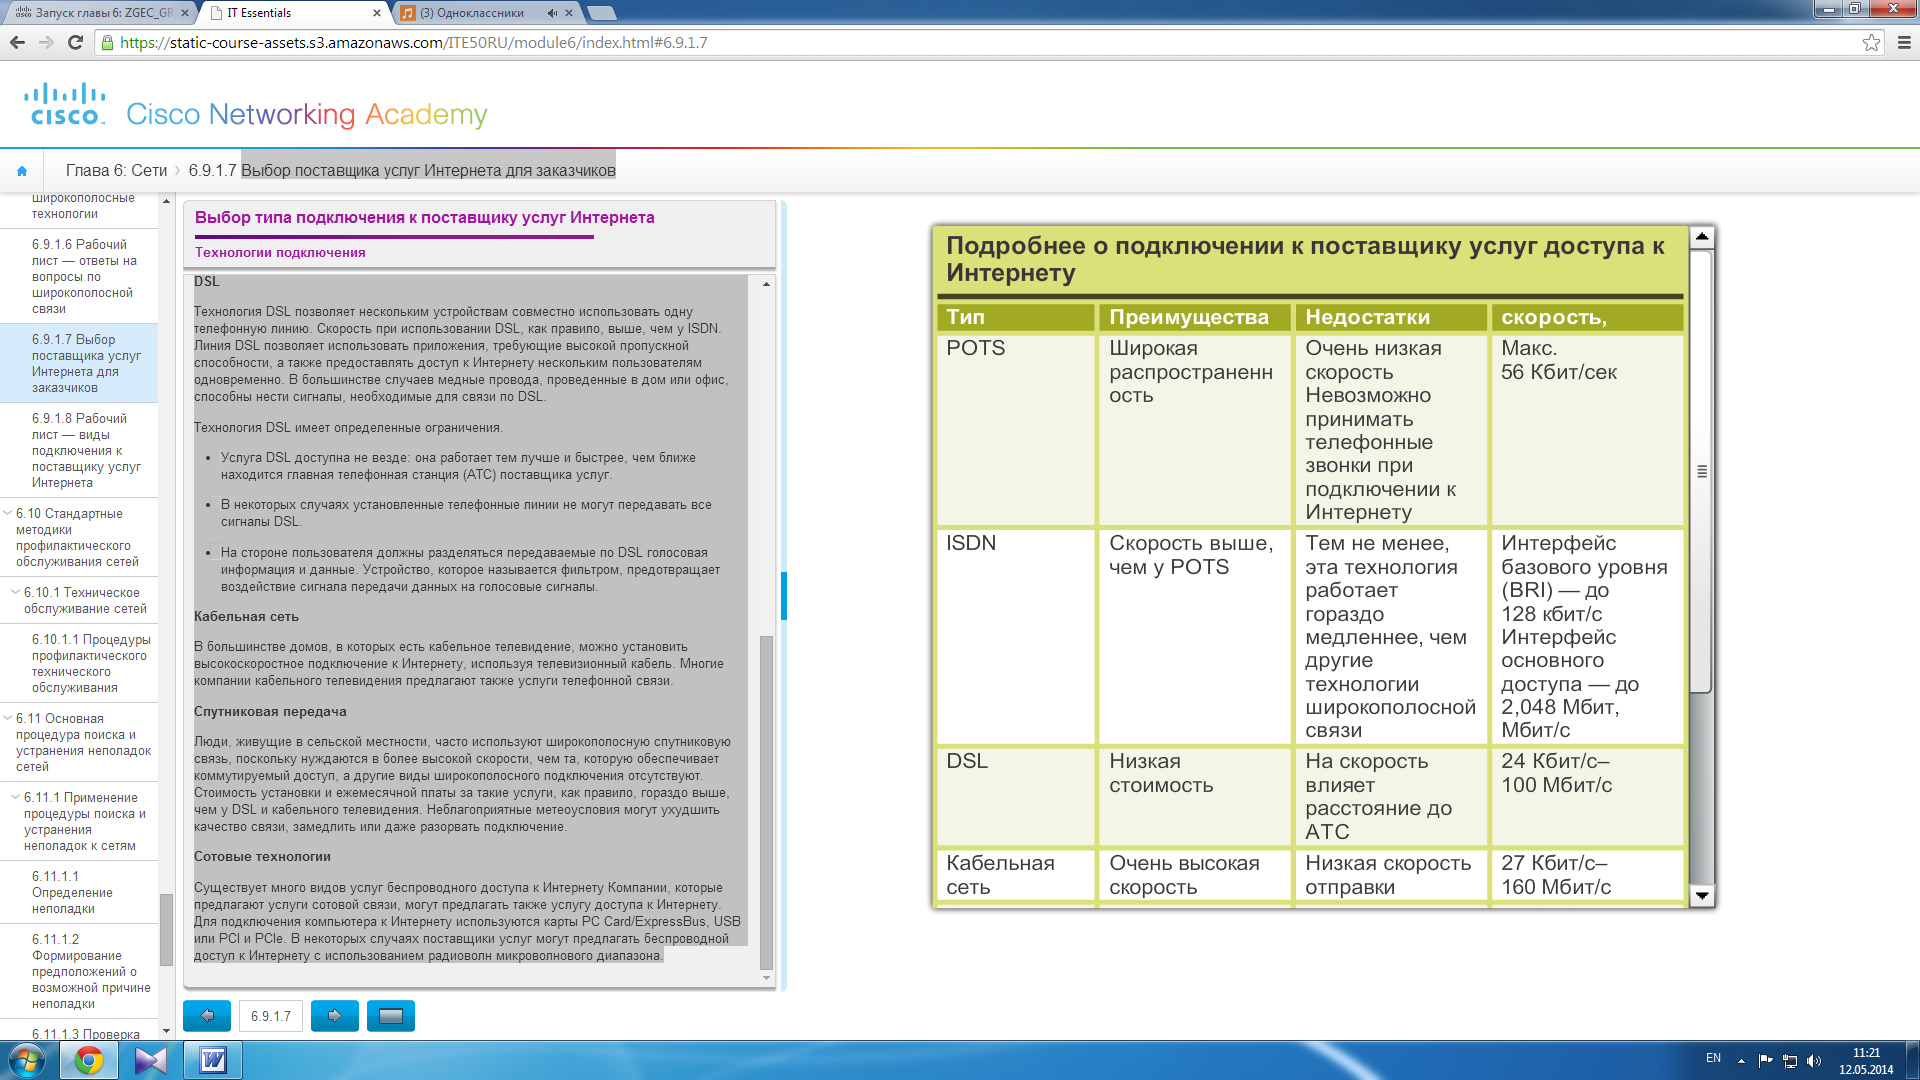Viewport: 1920px width, 1080px height.
Task: Click the page number field 6.9.1.7
Action: (x=271, y=1016)
